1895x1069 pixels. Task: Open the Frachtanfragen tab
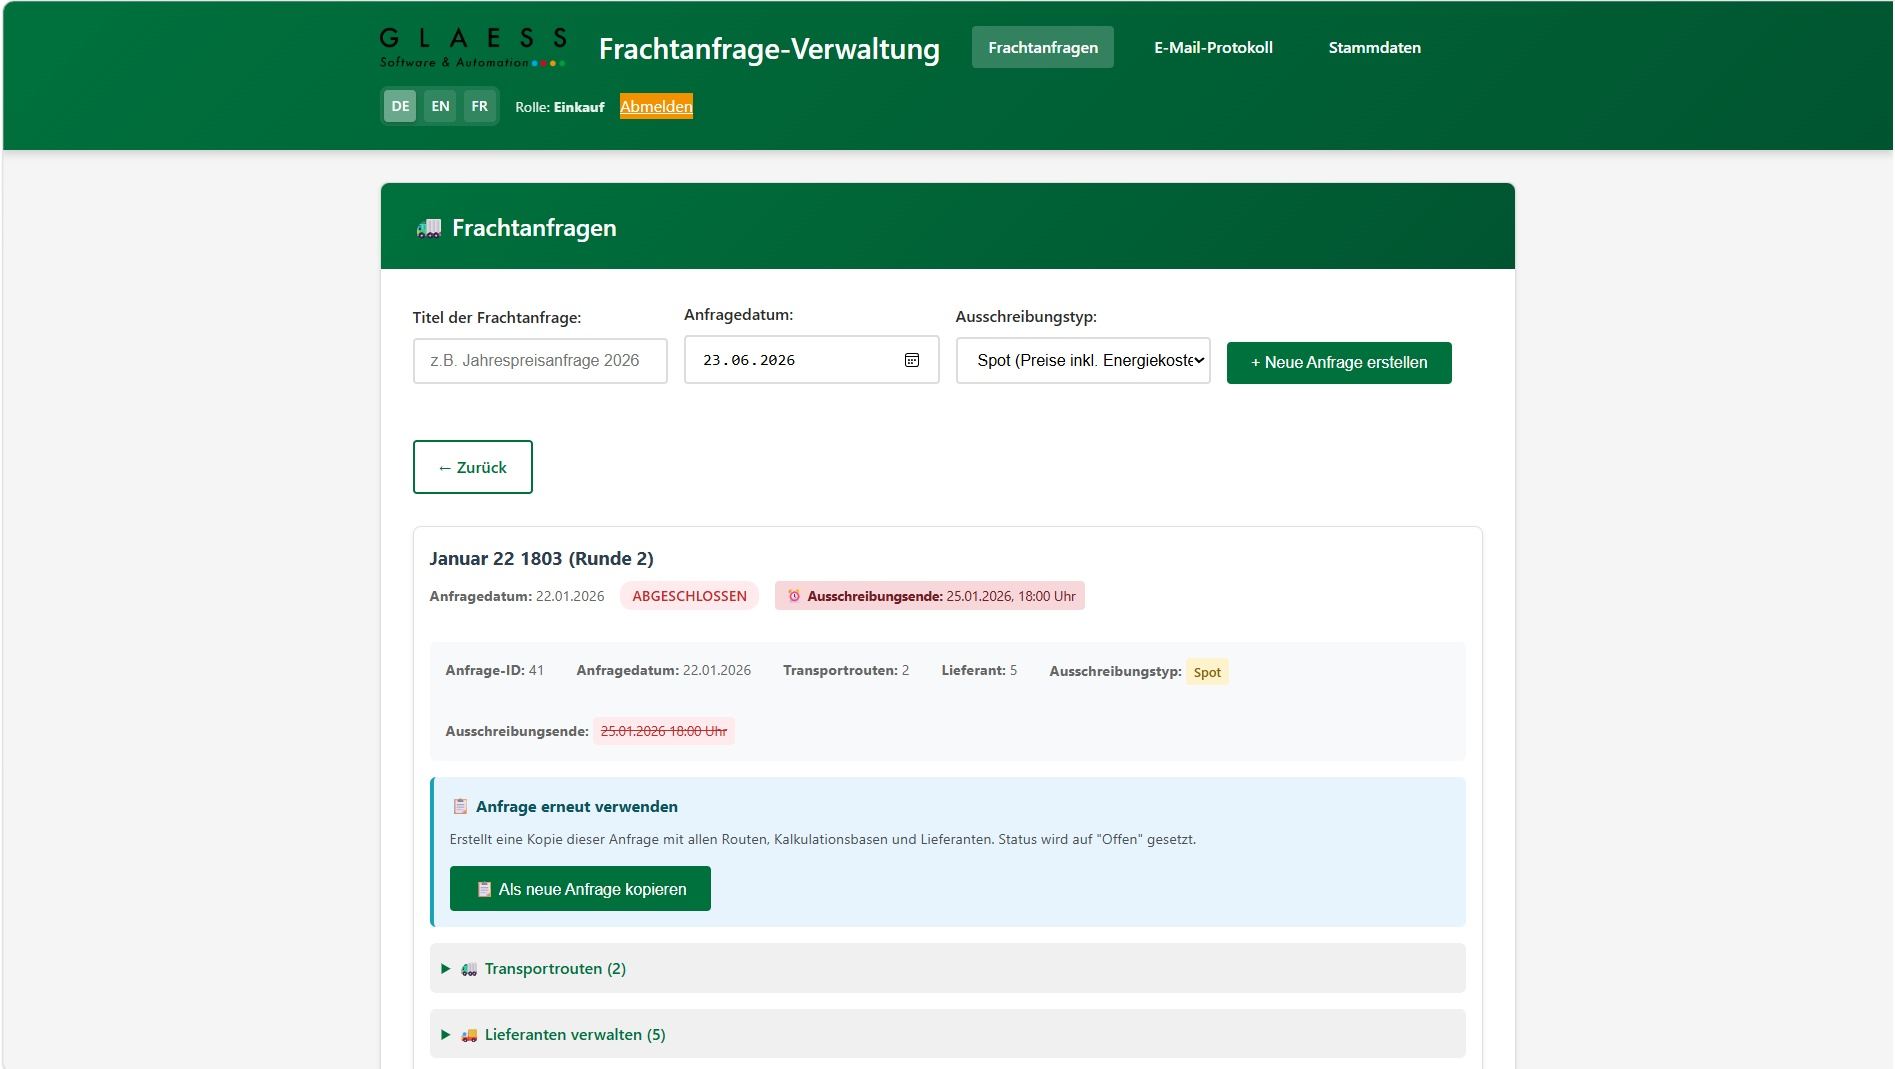click(x=1043, y=47)
